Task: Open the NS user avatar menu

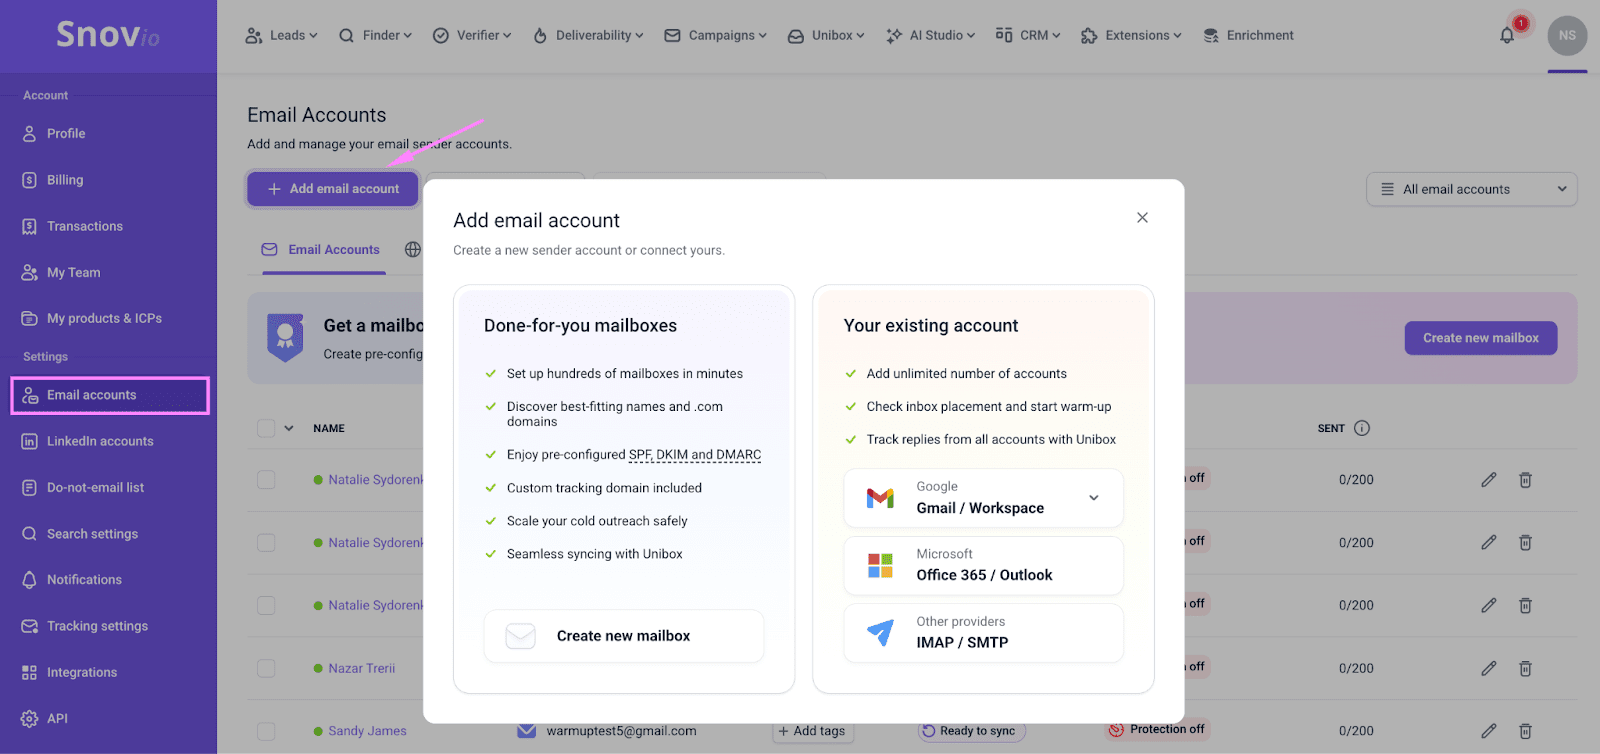Action: pos(1567,36)
